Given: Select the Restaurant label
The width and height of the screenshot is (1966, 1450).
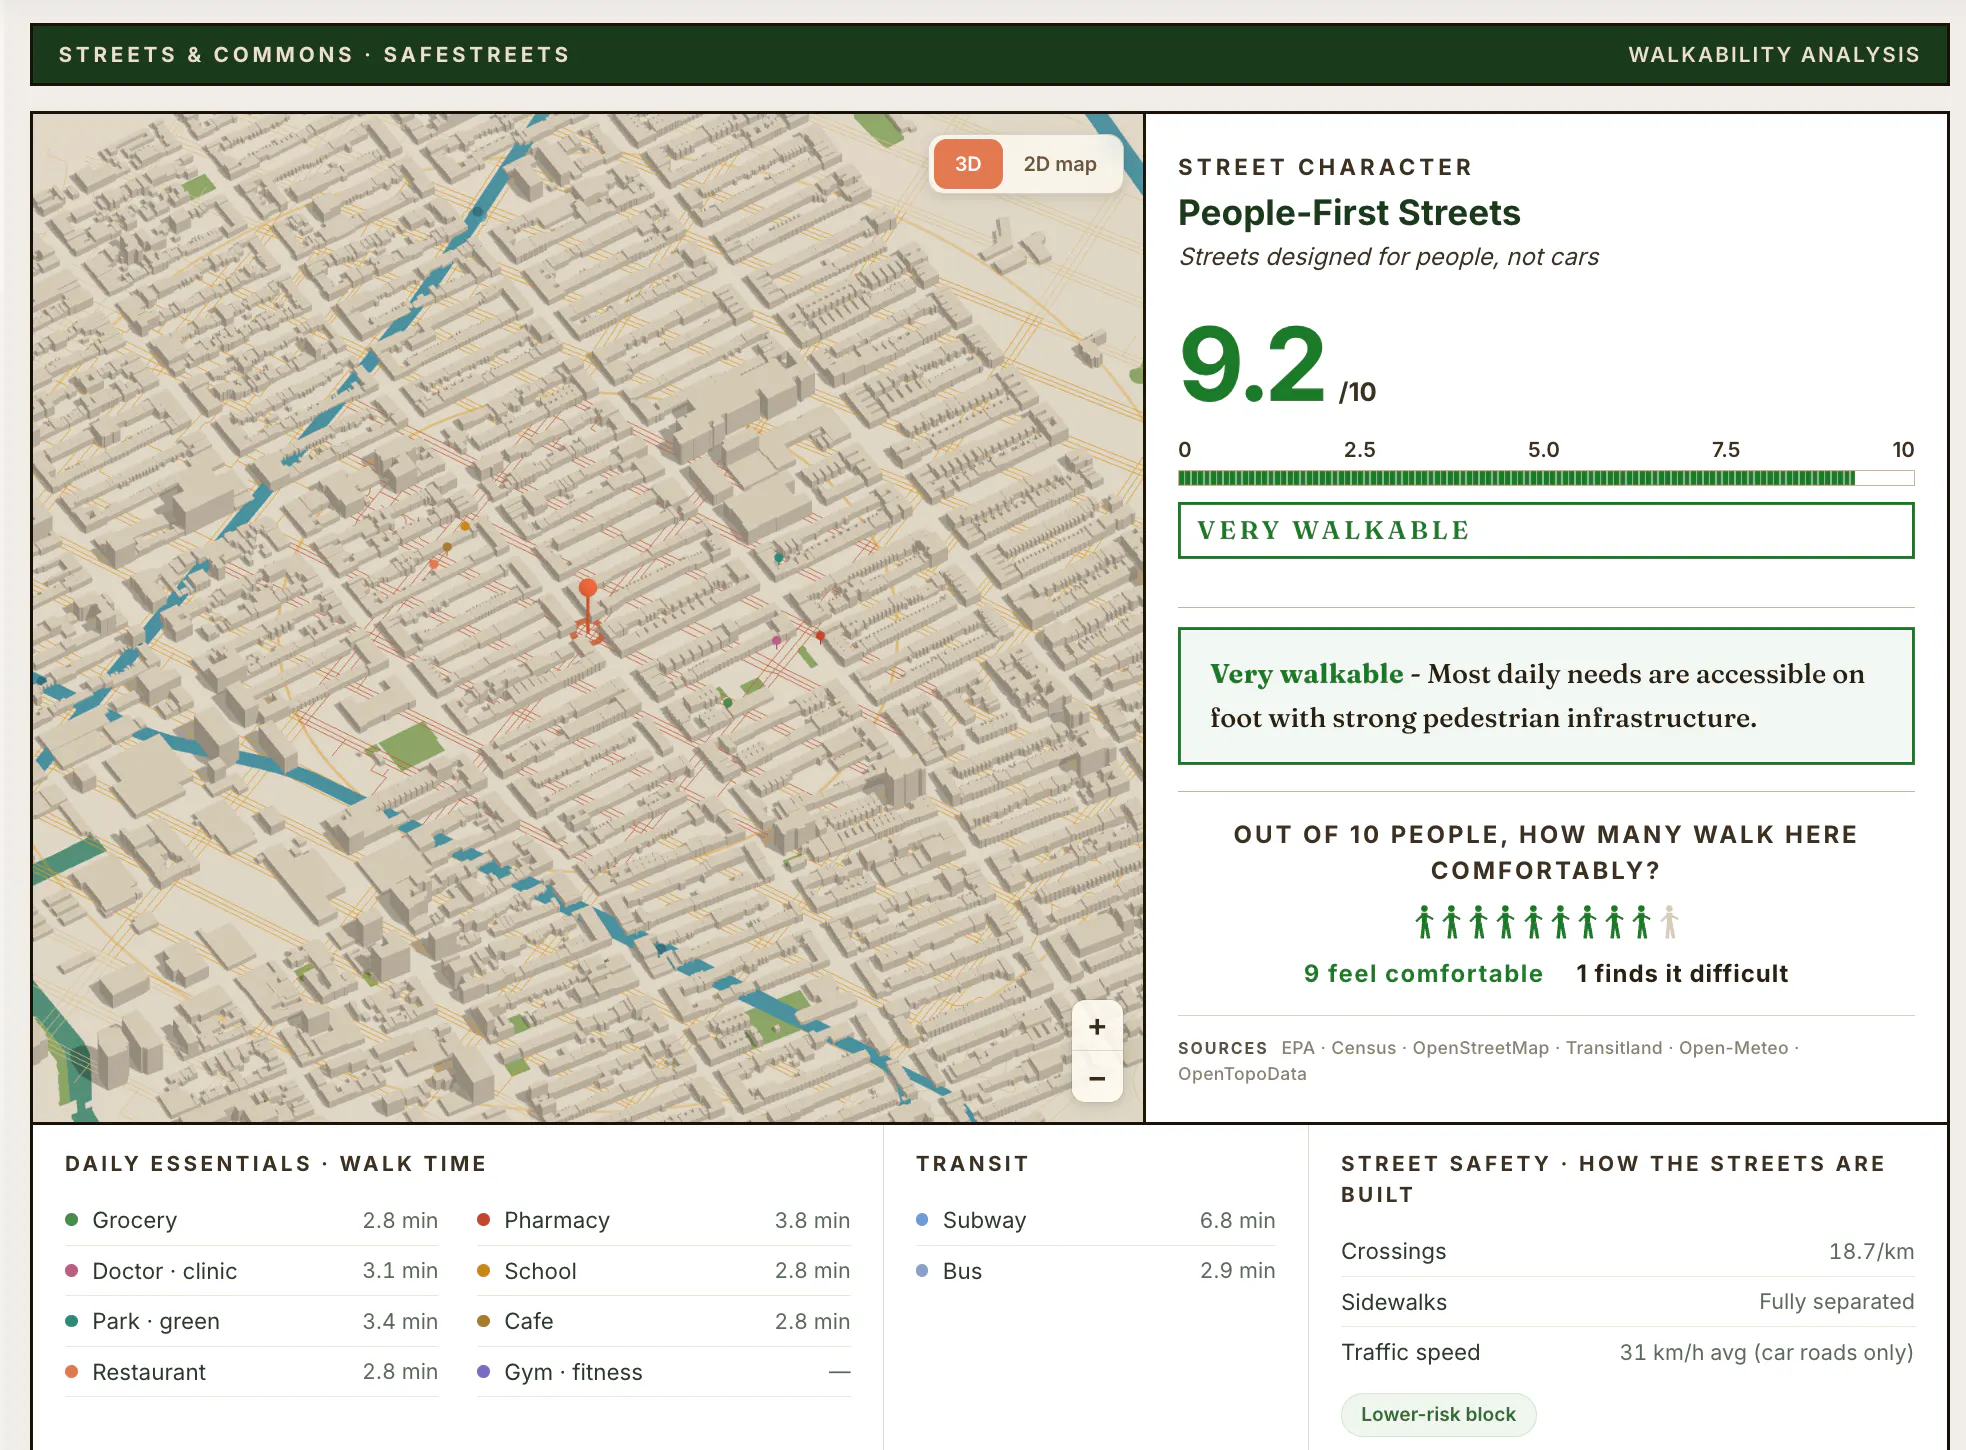Looking at the screenshot, I should tap(149, 1372).
